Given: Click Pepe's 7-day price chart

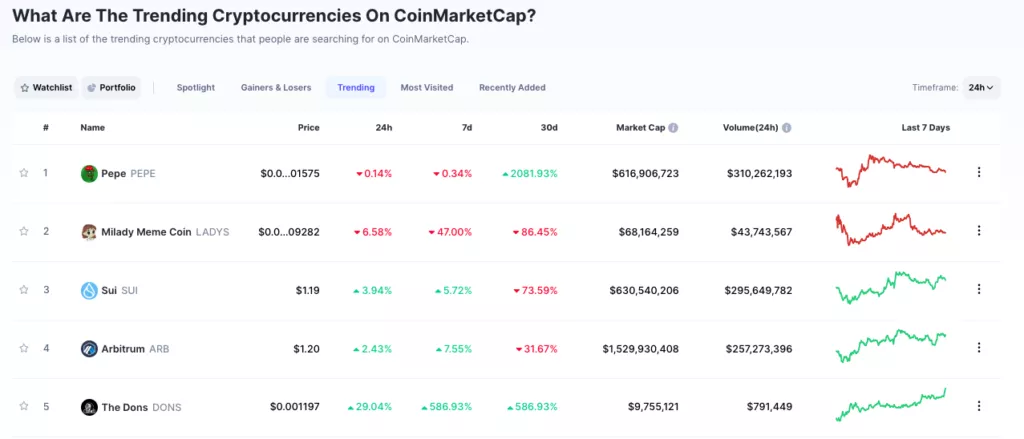Looking at the screenshot, I should (x=891, y=171).
